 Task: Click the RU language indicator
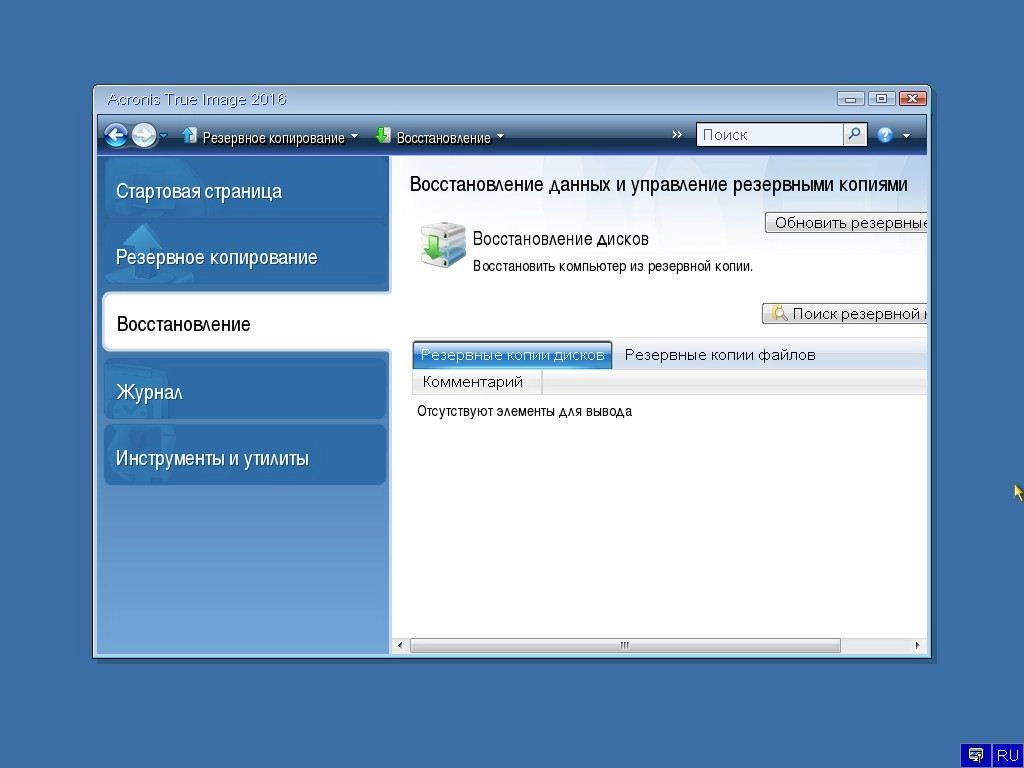point(1008,755)
